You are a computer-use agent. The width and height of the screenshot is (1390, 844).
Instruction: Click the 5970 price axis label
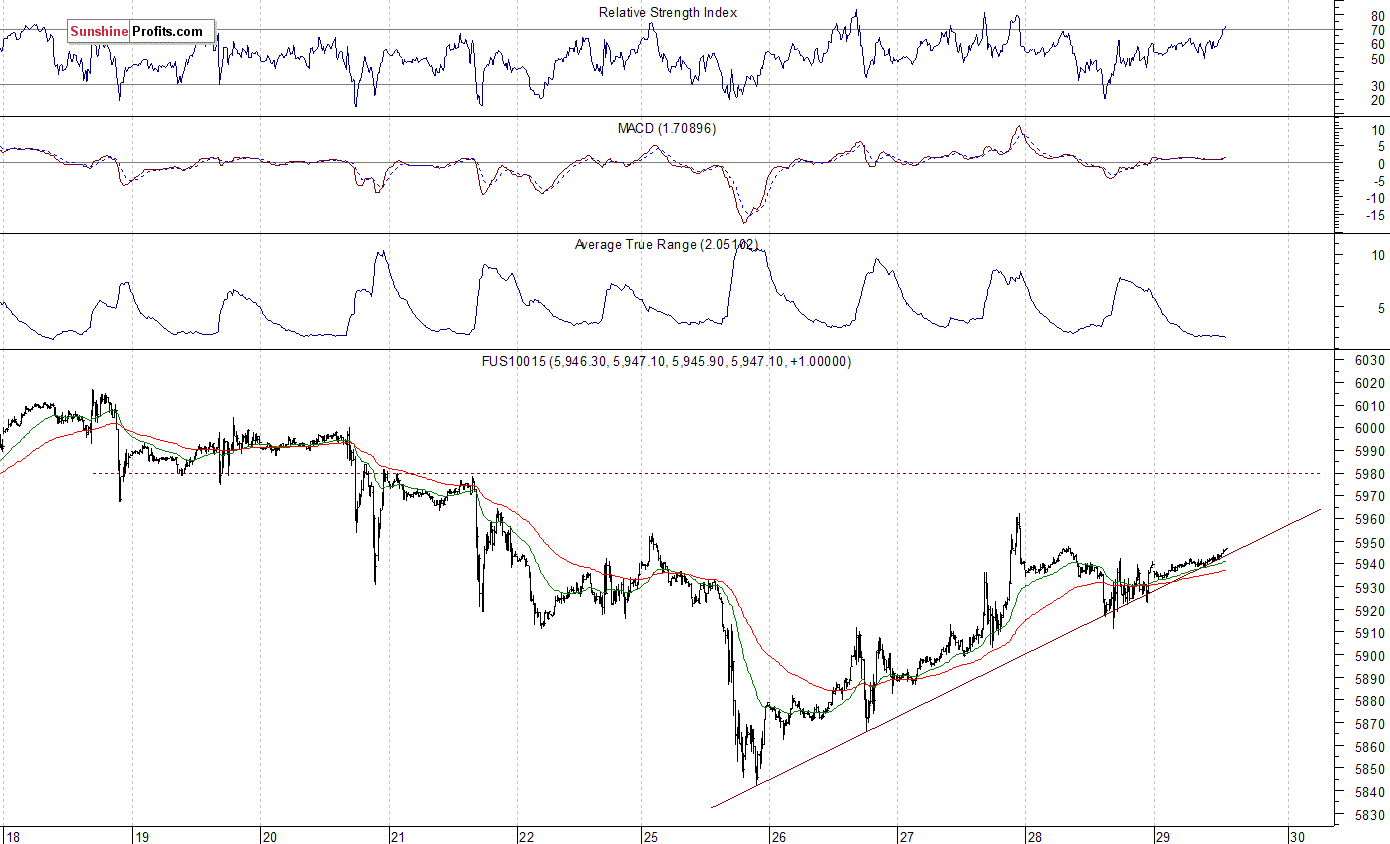click(x=1370, y=497)
